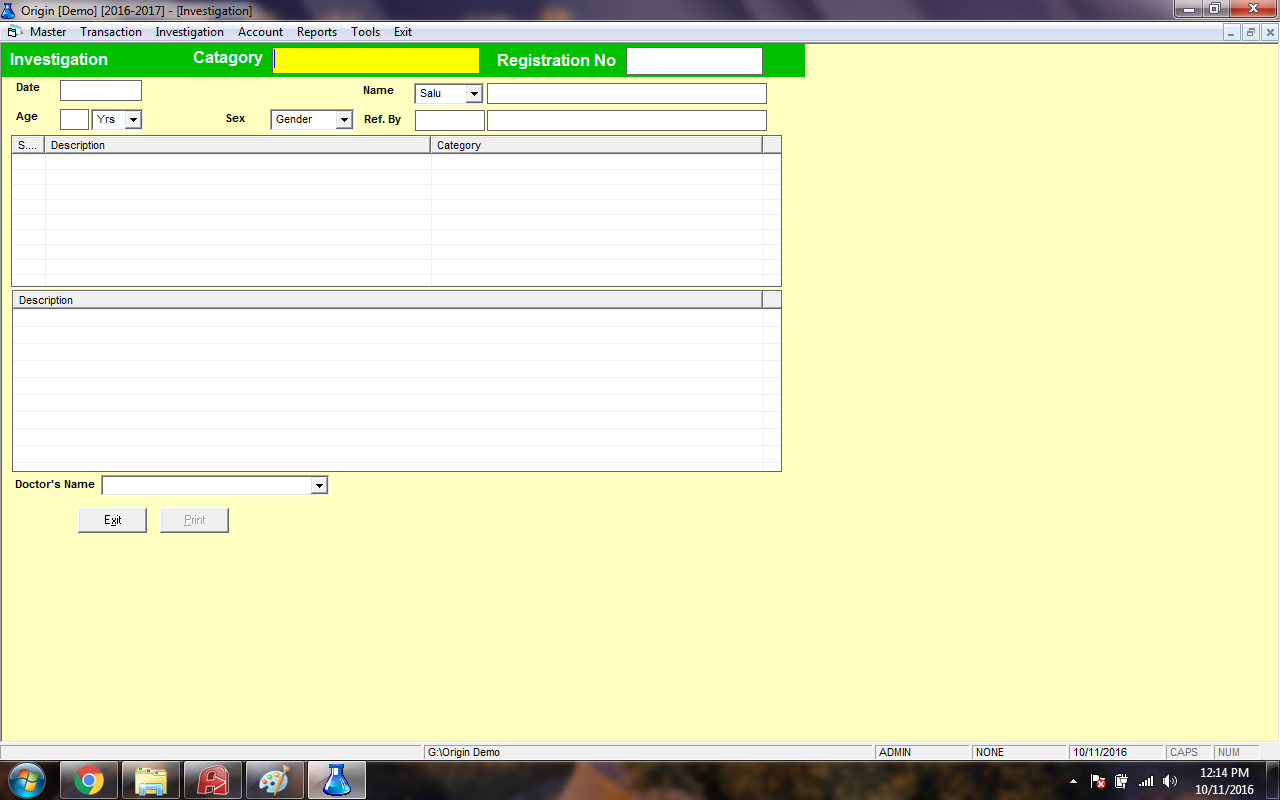
Task: Open the Windows Start menu
Action: tap(26, 780)
